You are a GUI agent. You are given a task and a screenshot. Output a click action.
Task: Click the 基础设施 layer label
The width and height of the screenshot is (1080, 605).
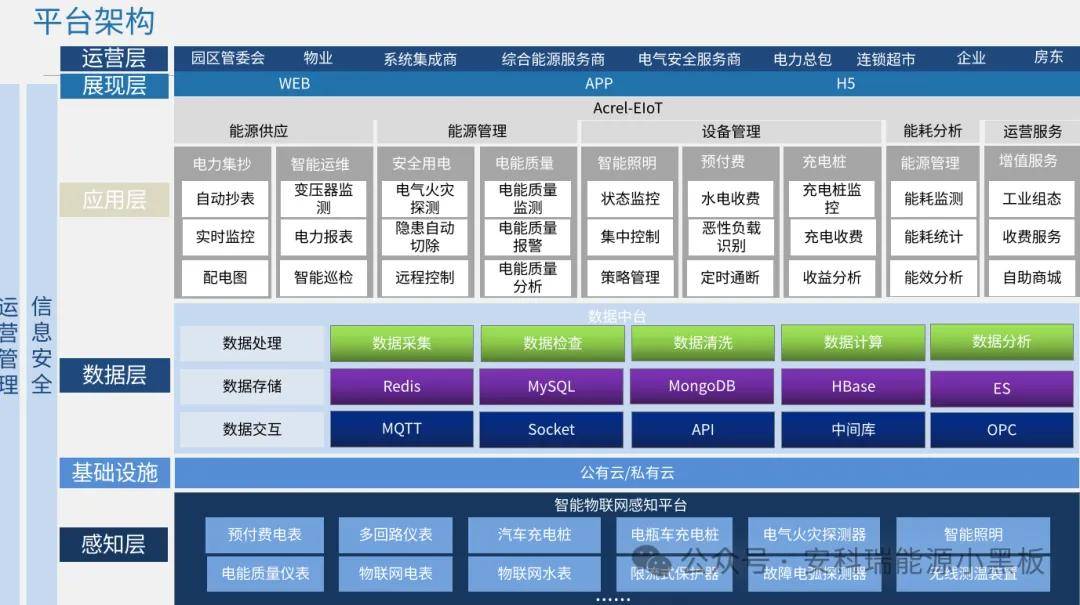(114, 473)
